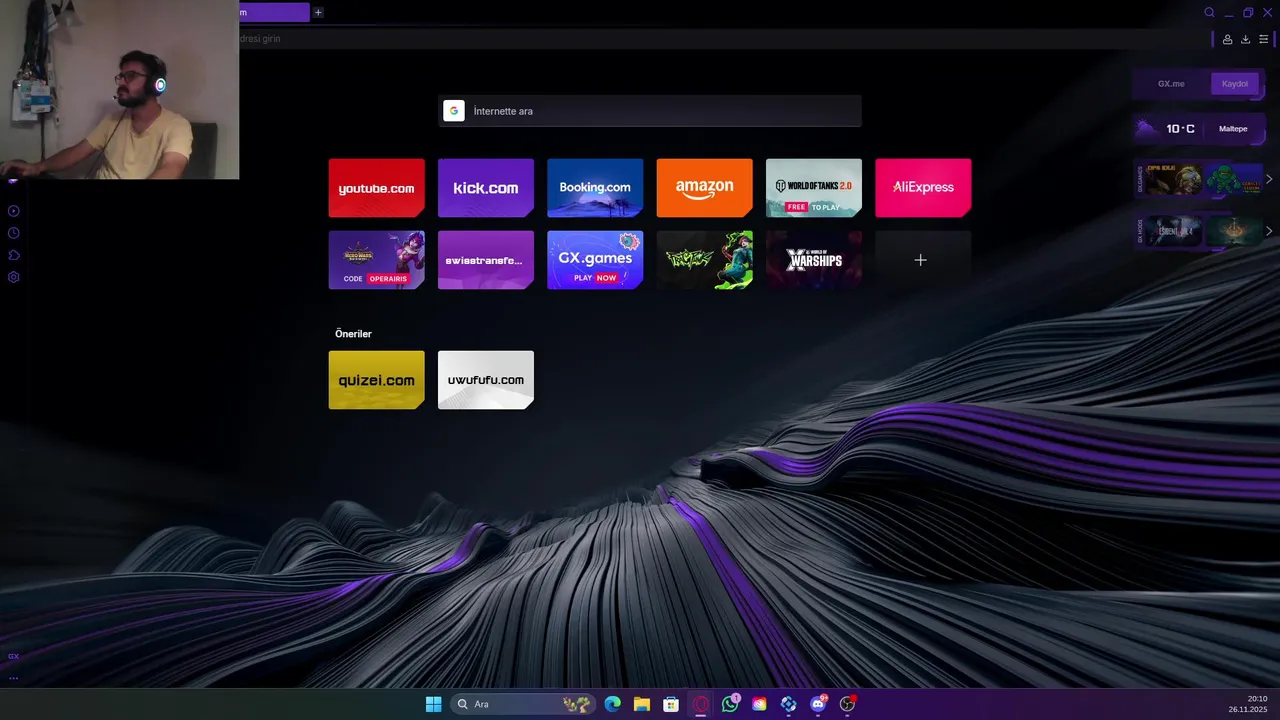This screenshot has height=720, width=1280.
Task: Open History clock icon in sidebar
Action: point(14,233)
